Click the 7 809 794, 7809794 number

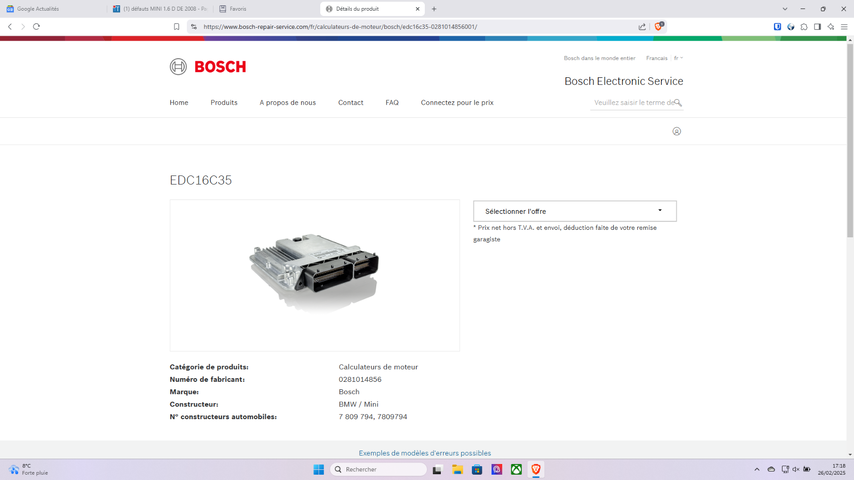[x=373, y=416]
